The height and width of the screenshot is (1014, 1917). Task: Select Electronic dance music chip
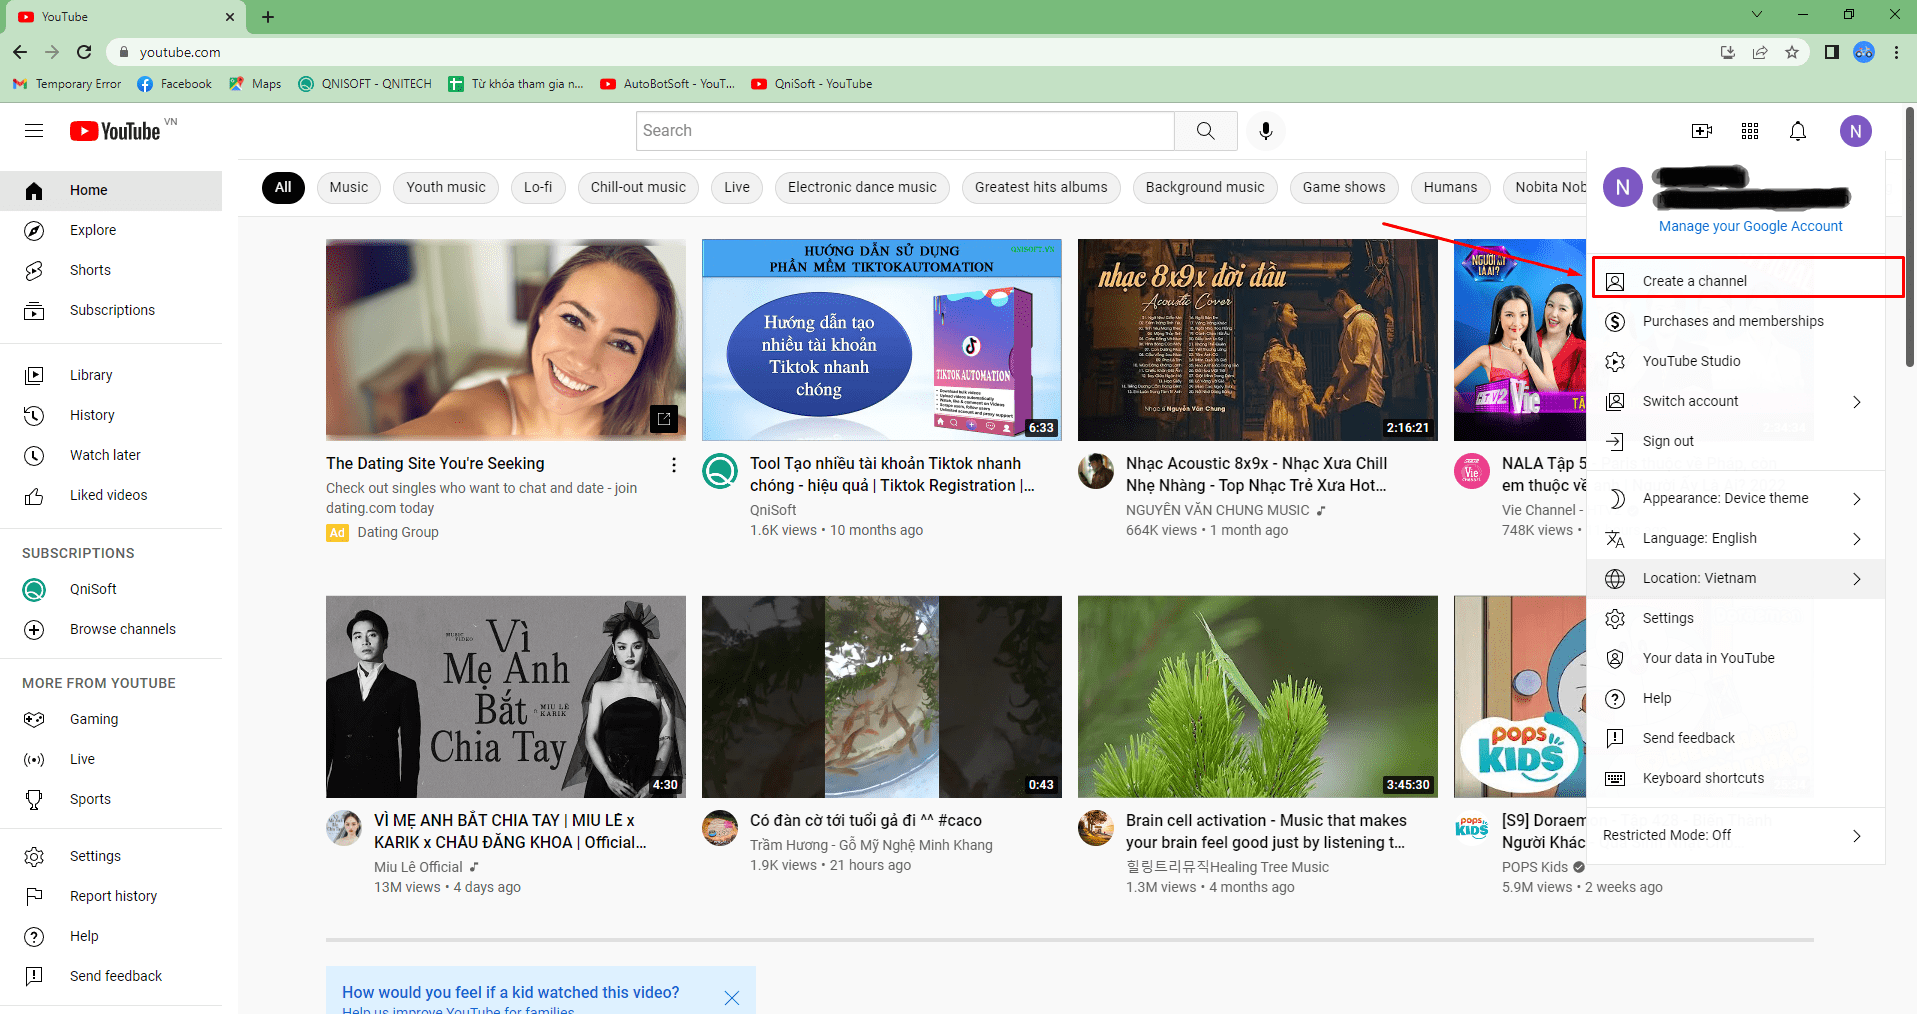pos(862,187)
